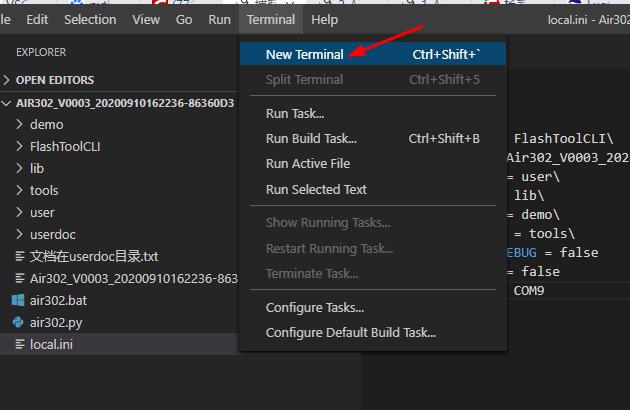Expand the demo folder
The width and height of the screenshot is (630, 410).
(x=119, y=125)
